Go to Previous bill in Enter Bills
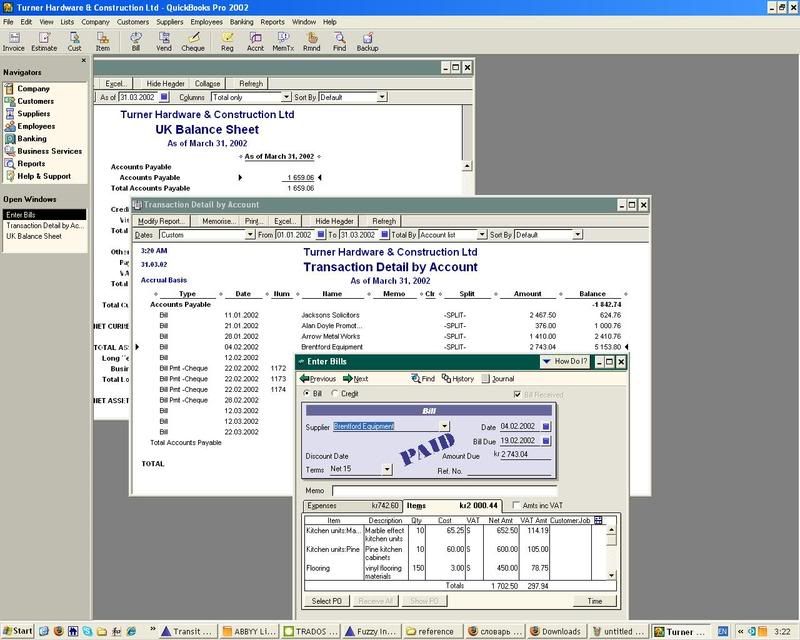 [x=318, y=379]
